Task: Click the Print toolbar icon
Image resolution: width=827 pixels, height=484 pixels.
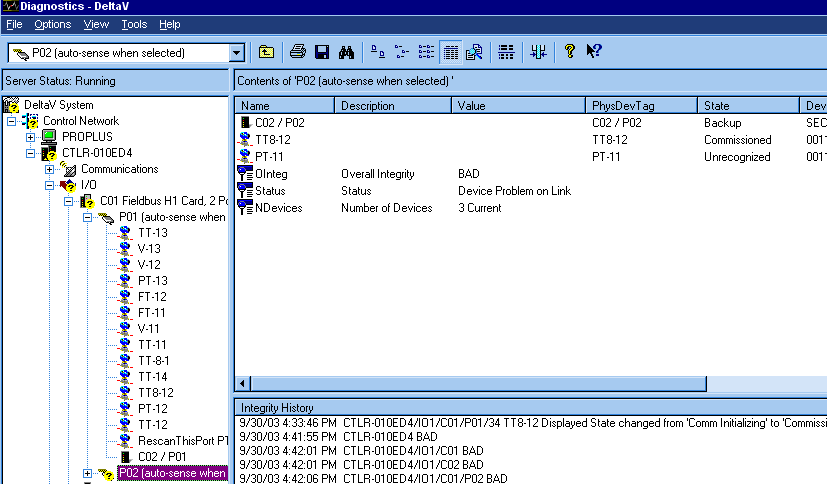Action: pyautogui.click(x=297, y=52)
